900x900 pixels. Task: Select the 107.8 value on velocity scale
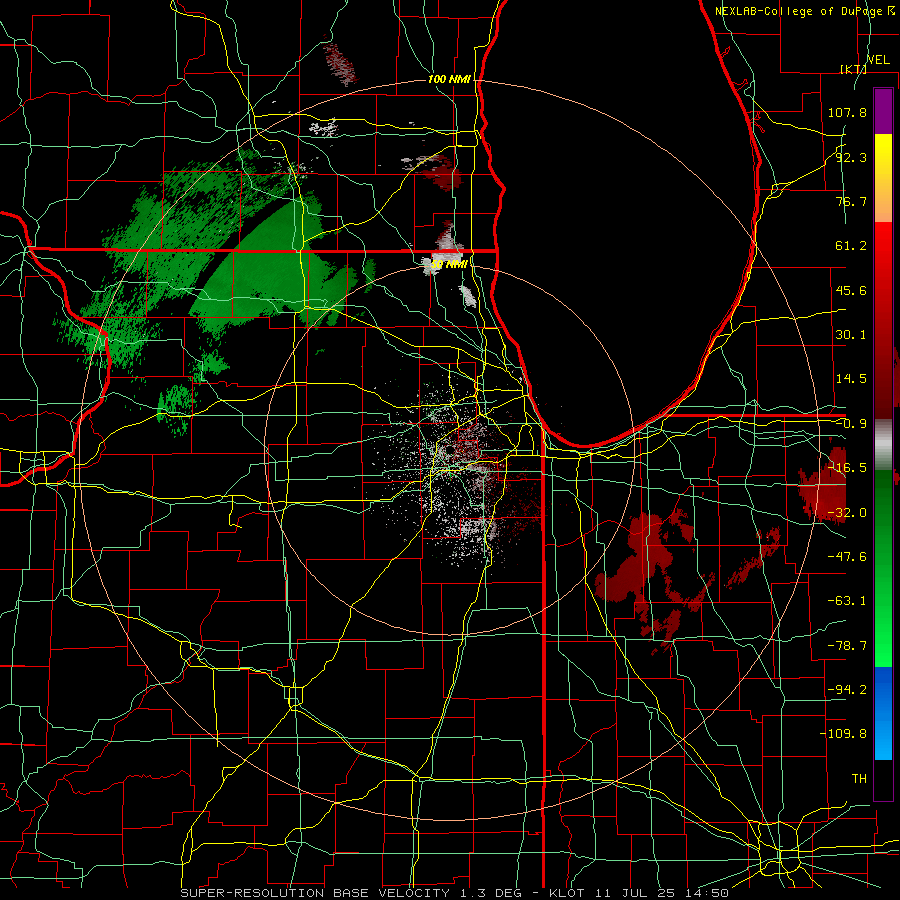pos(847,112)
